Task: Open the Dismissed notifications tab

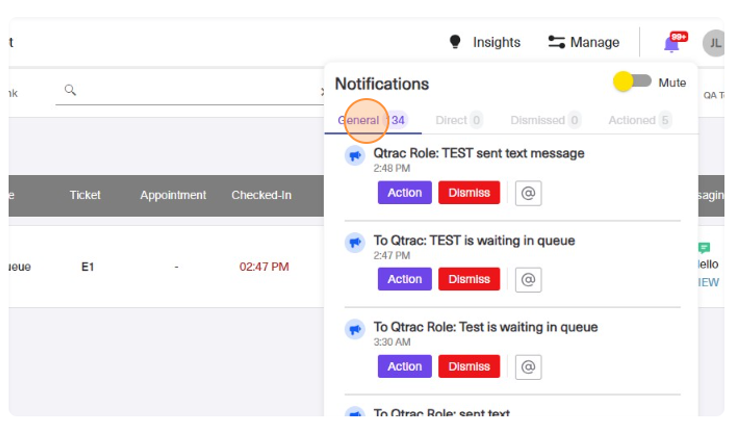Action: click(x=537, y=120)
